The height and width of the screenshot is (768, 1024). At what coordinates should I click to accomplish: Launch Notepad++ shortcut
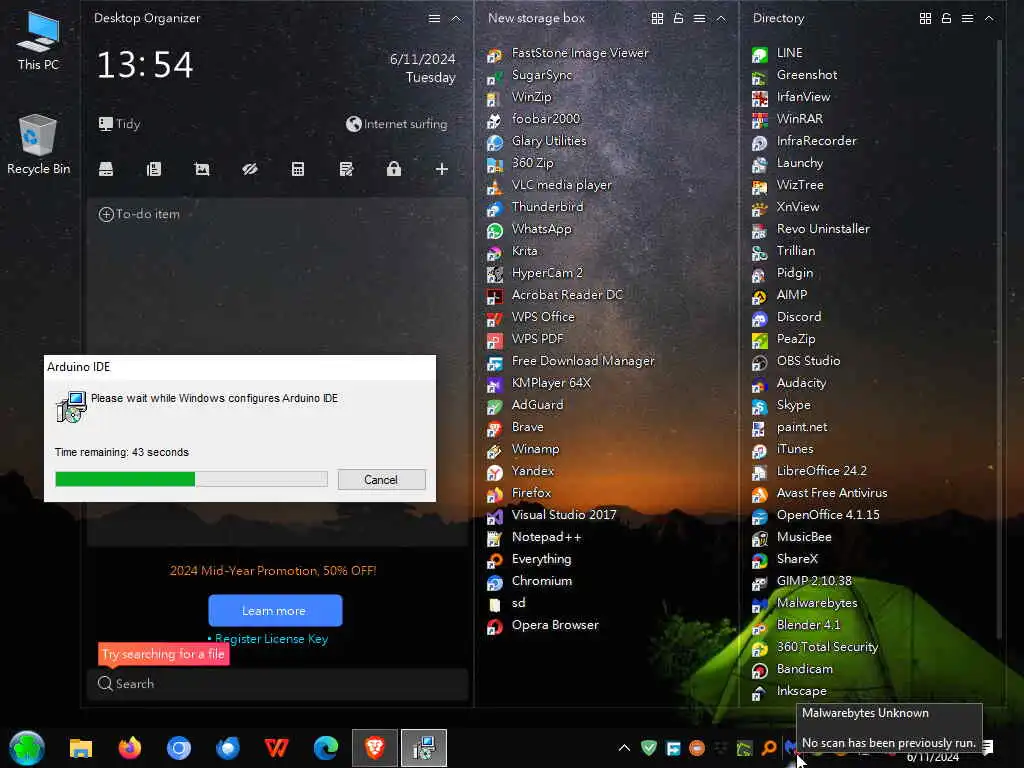(534, 537)
